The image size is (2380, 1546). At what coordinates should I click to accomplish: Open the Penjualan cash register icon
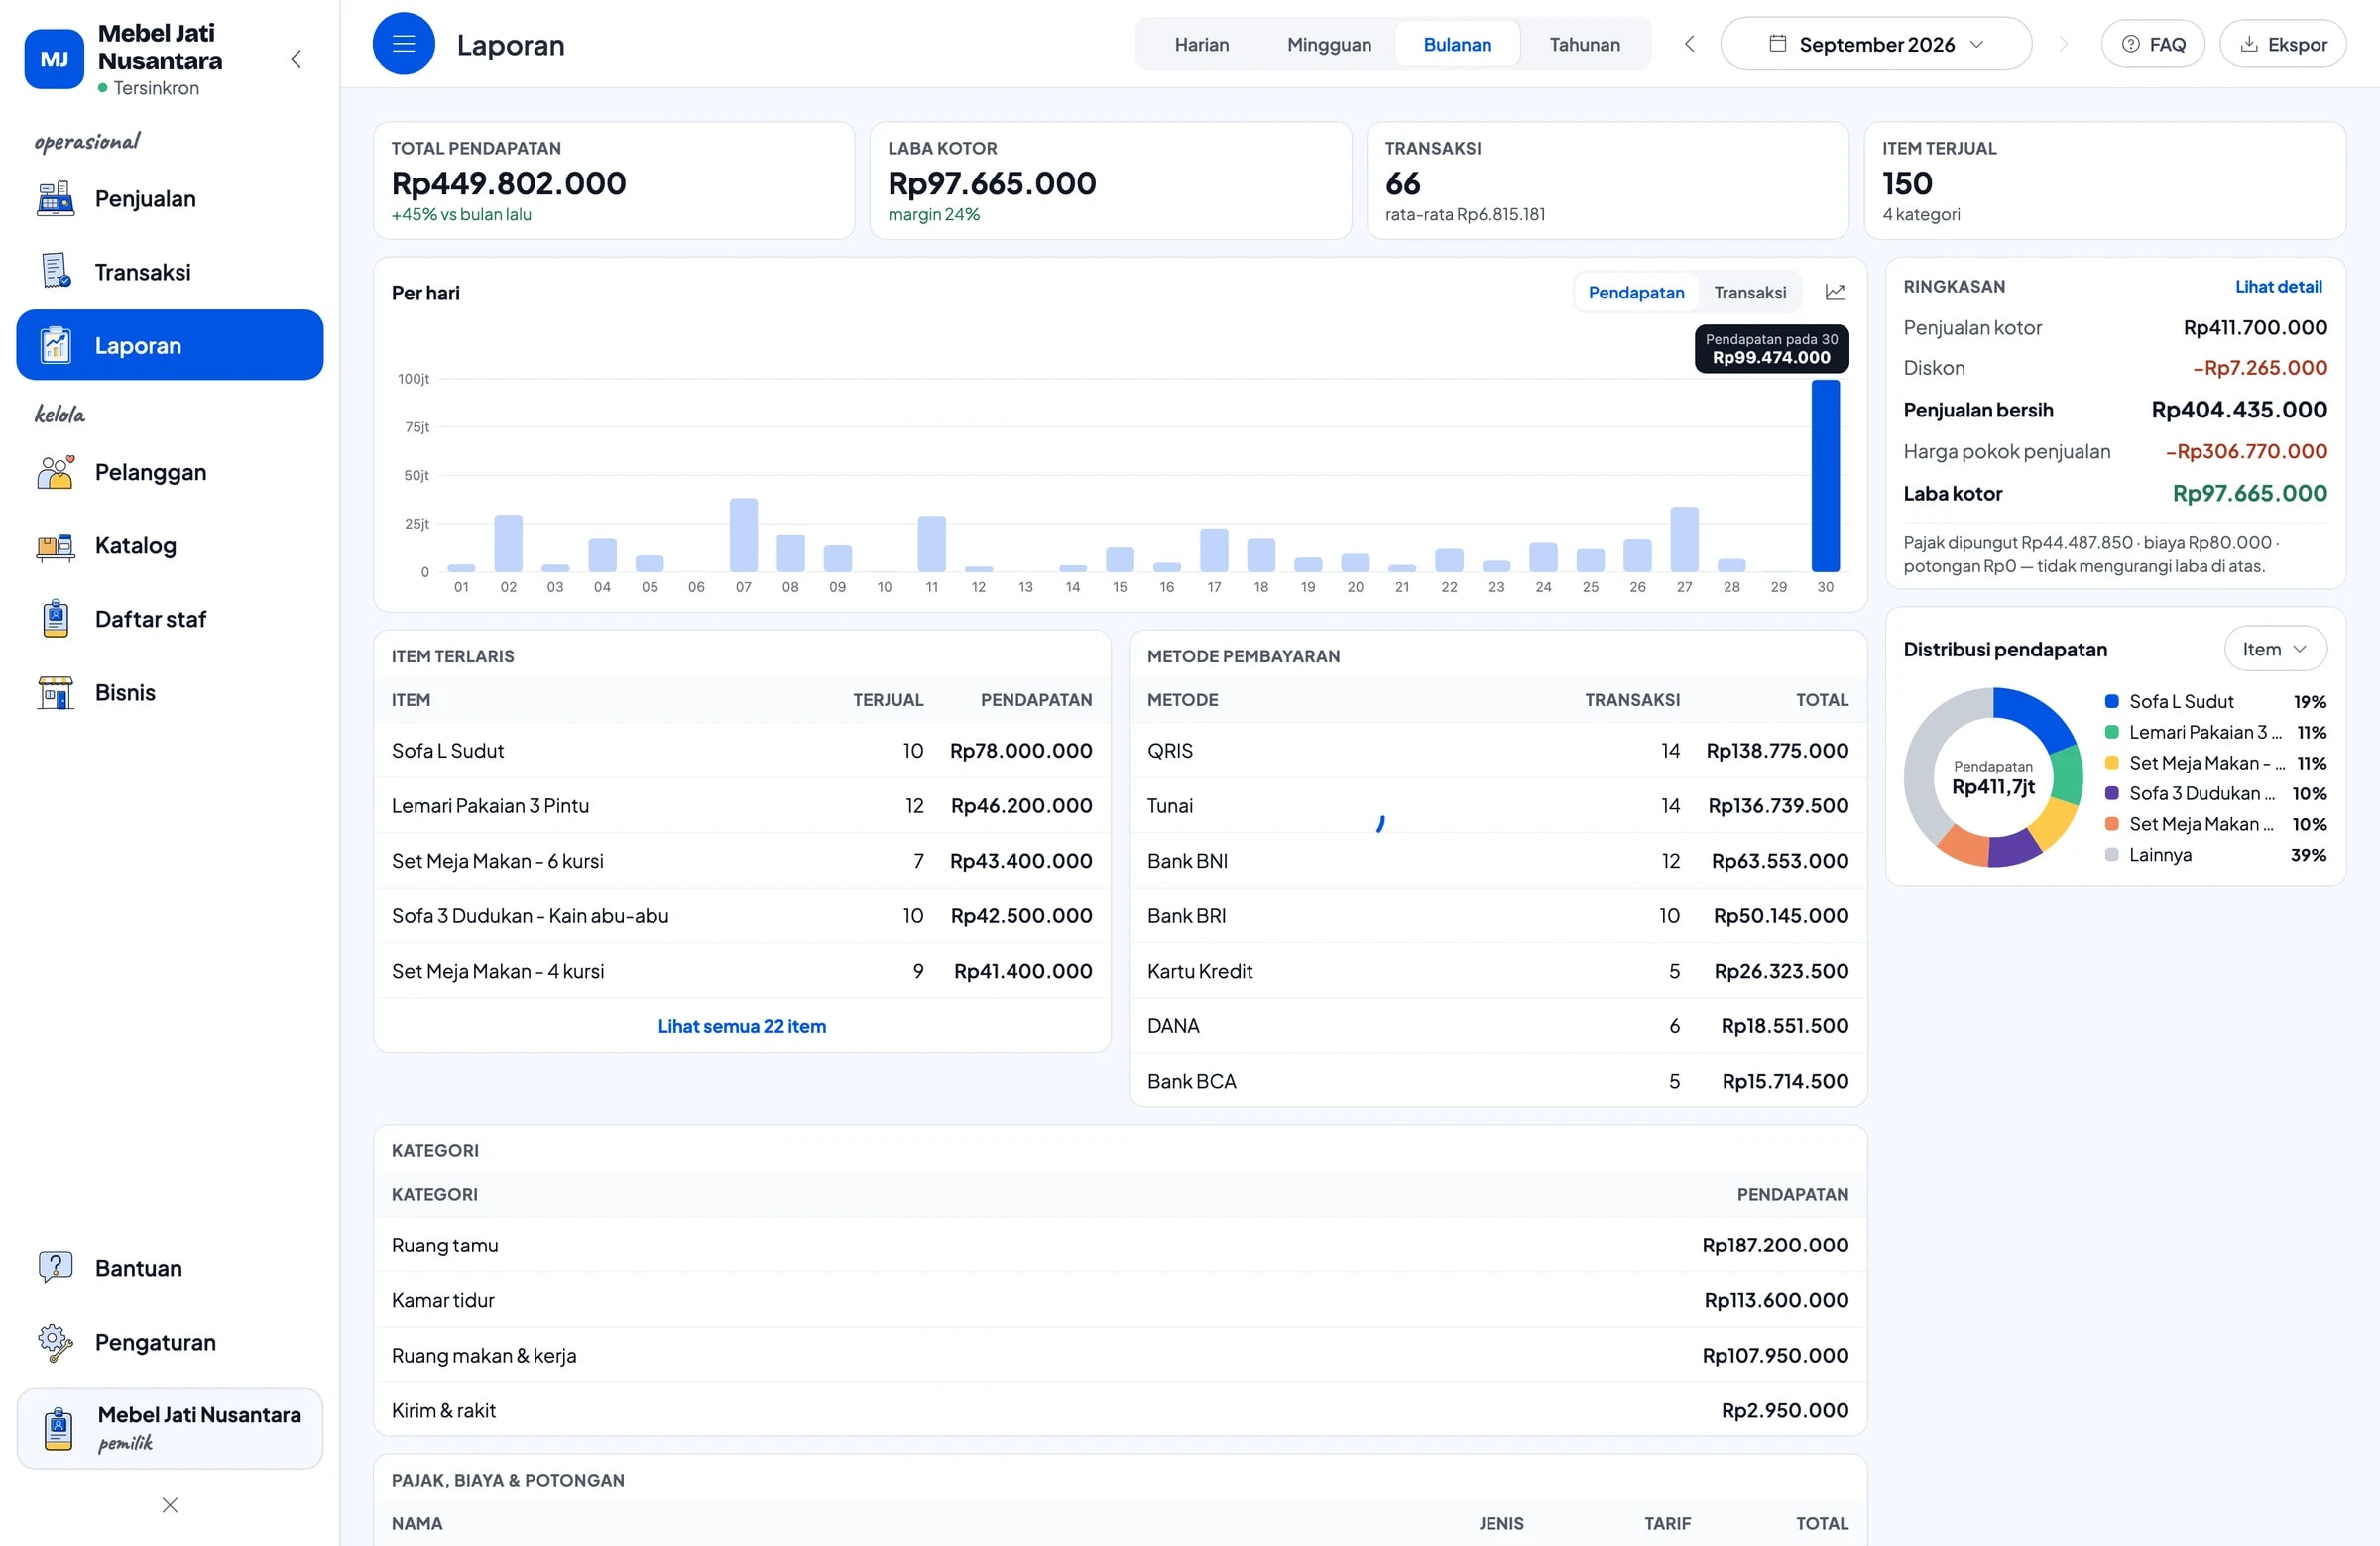[55, 199]
